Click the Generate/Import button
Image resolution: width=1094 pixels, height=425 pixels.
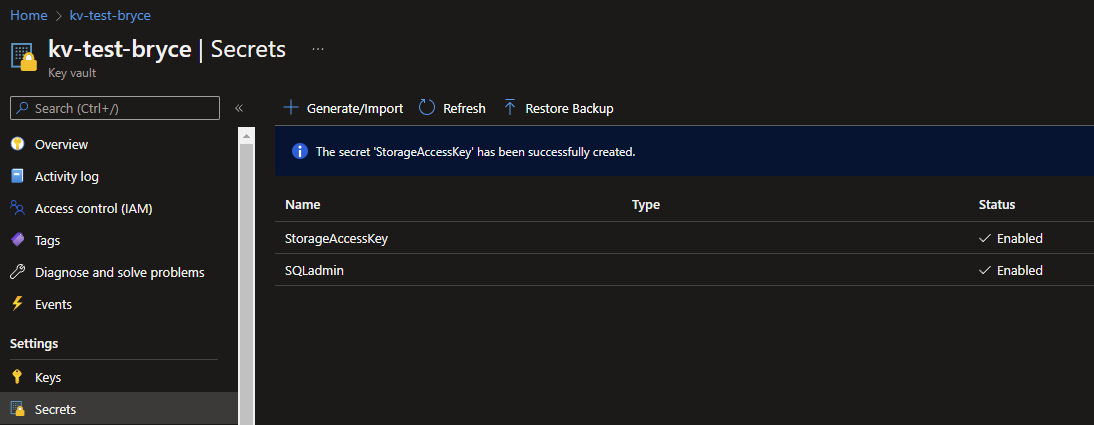[x=343, y=108]
